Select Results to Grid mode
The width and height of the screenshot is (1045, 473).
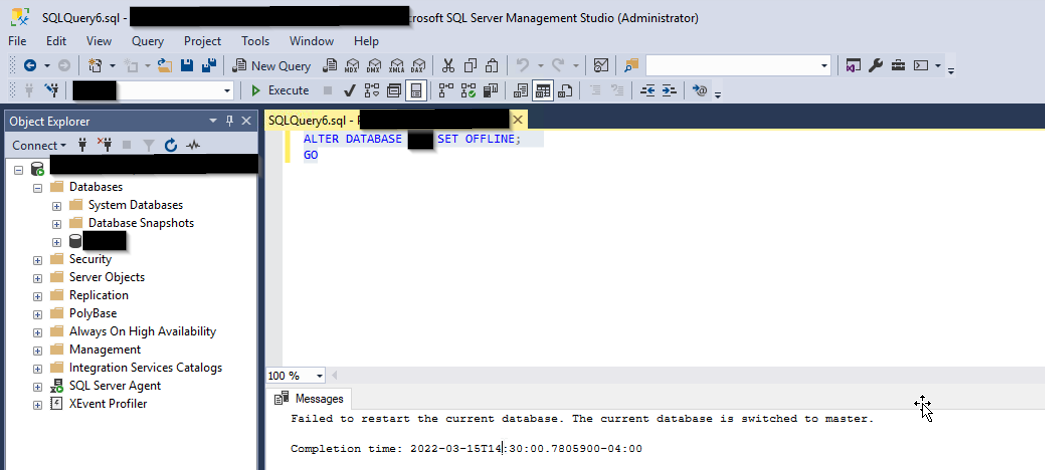543,90
